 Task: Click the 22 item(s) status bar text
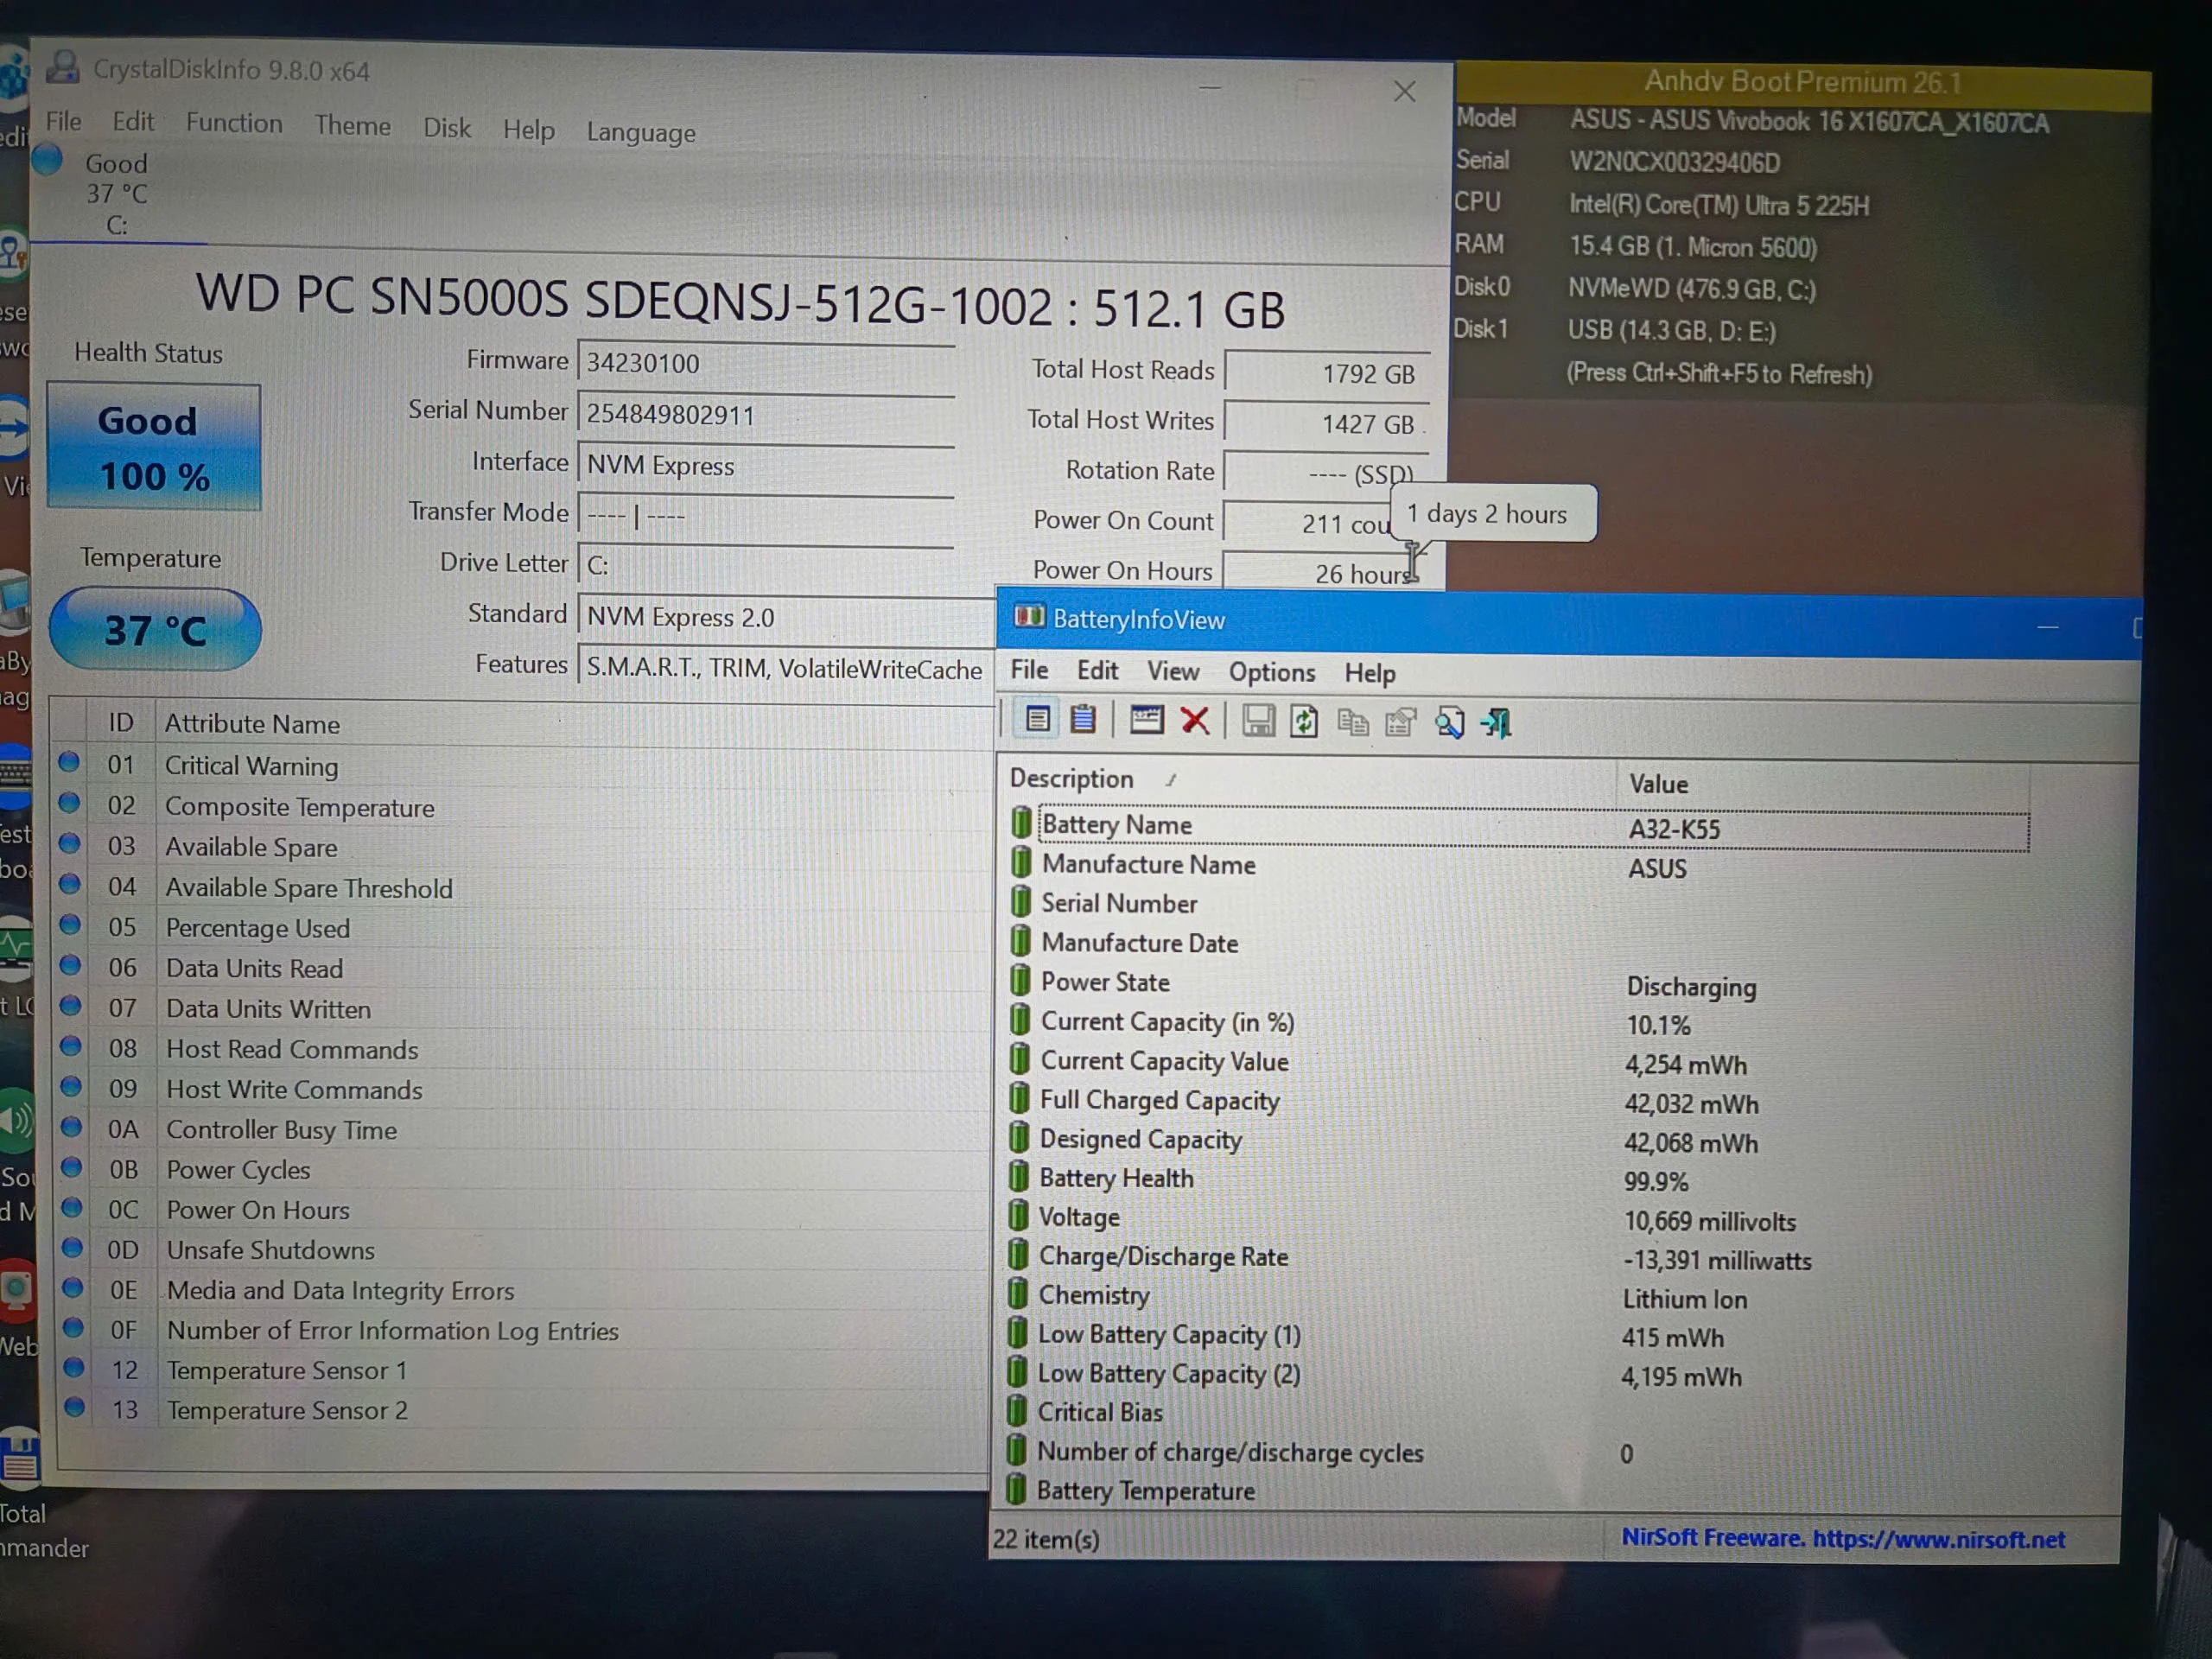(1046, 1539)
